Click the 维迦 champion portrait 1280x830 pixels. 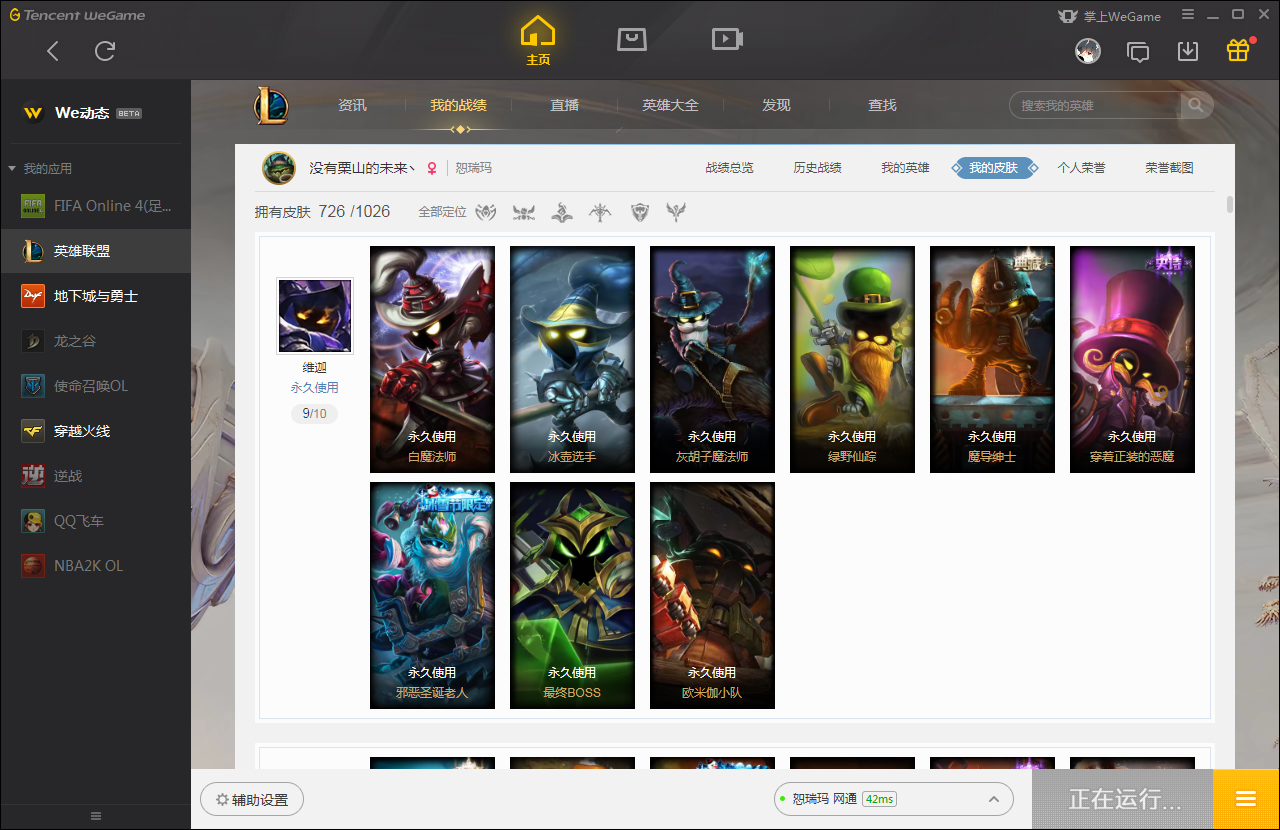pos(315,316)
